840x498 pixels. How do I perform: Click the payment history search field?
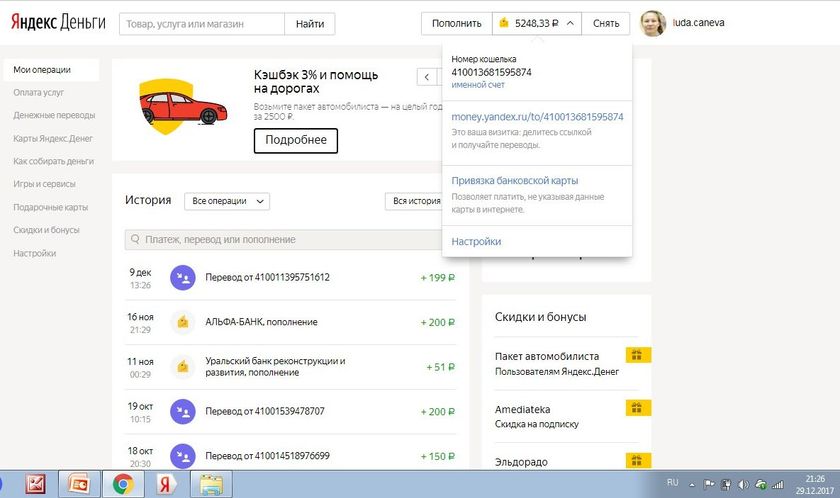tap(284, 240)
